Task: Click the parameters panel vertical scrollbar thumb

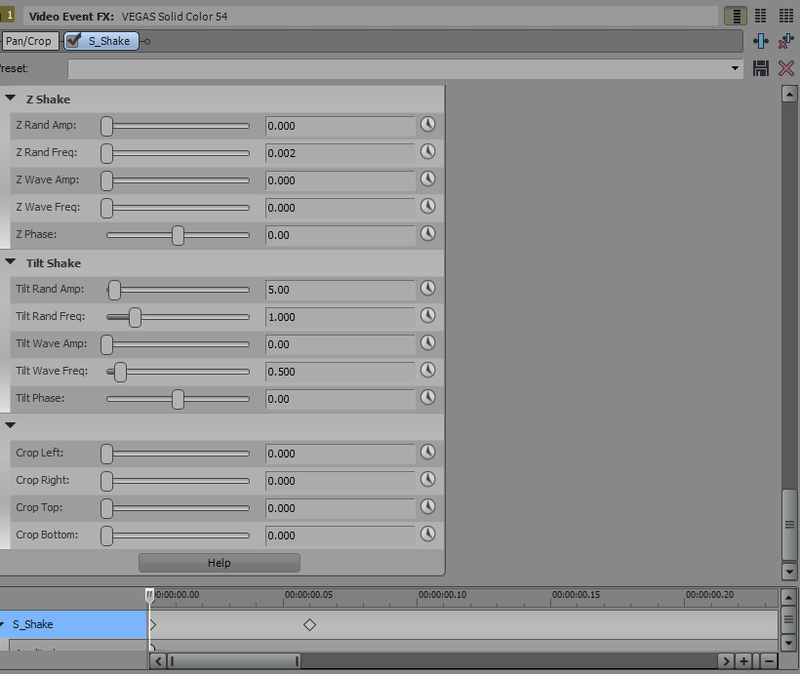Action: 789,525
